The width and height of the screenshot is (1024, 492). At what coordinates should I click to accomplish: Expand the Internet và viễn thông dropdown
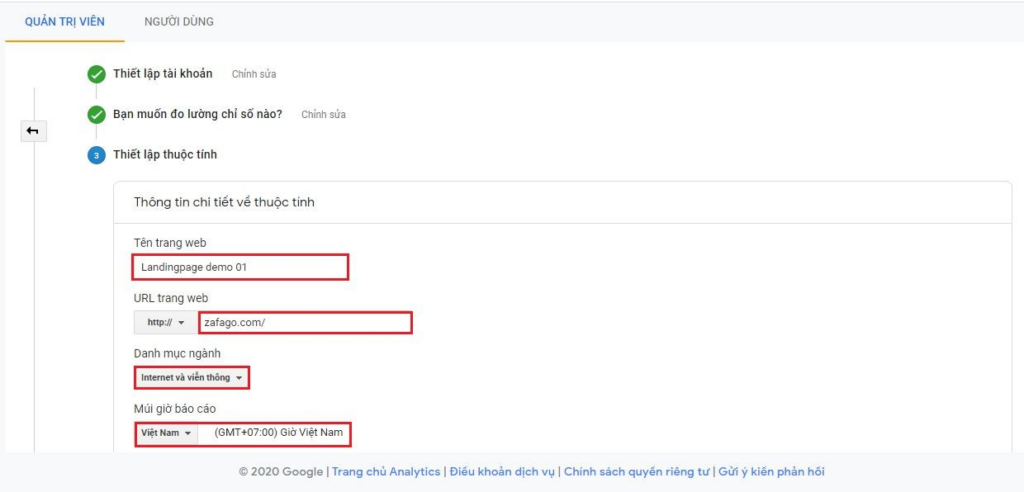coord(191,378)
